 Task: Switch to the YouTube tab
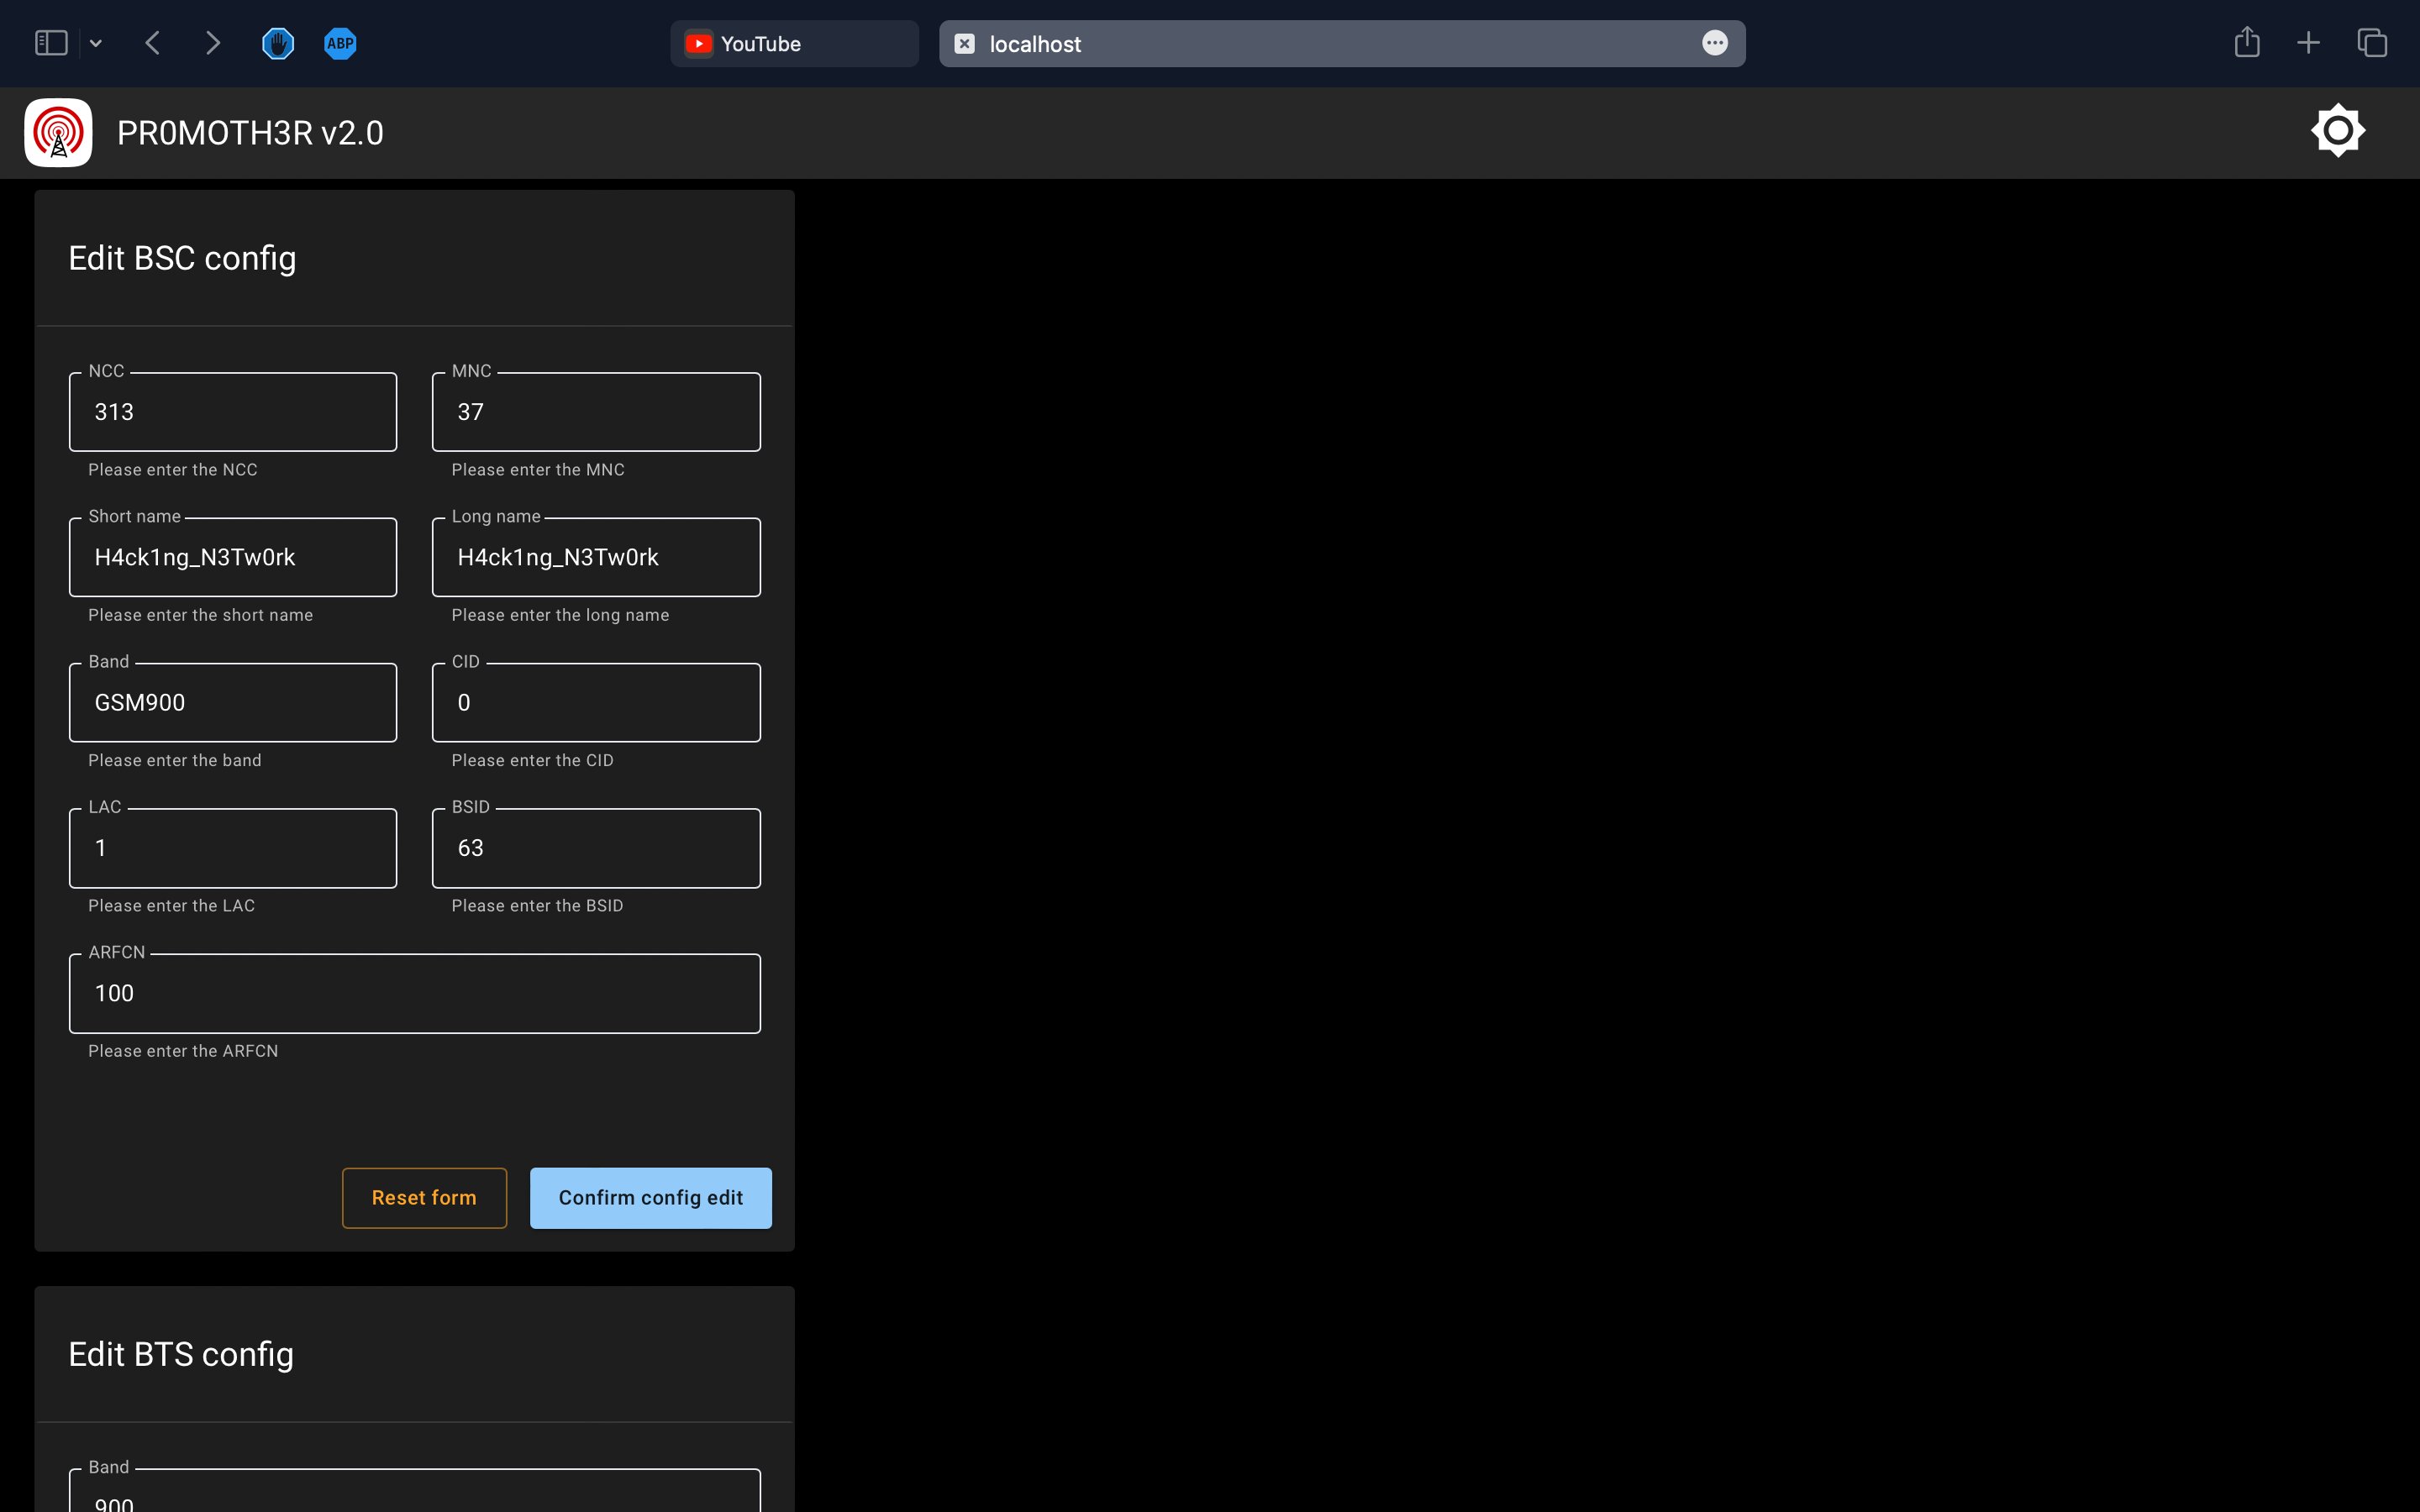point(794,44)
